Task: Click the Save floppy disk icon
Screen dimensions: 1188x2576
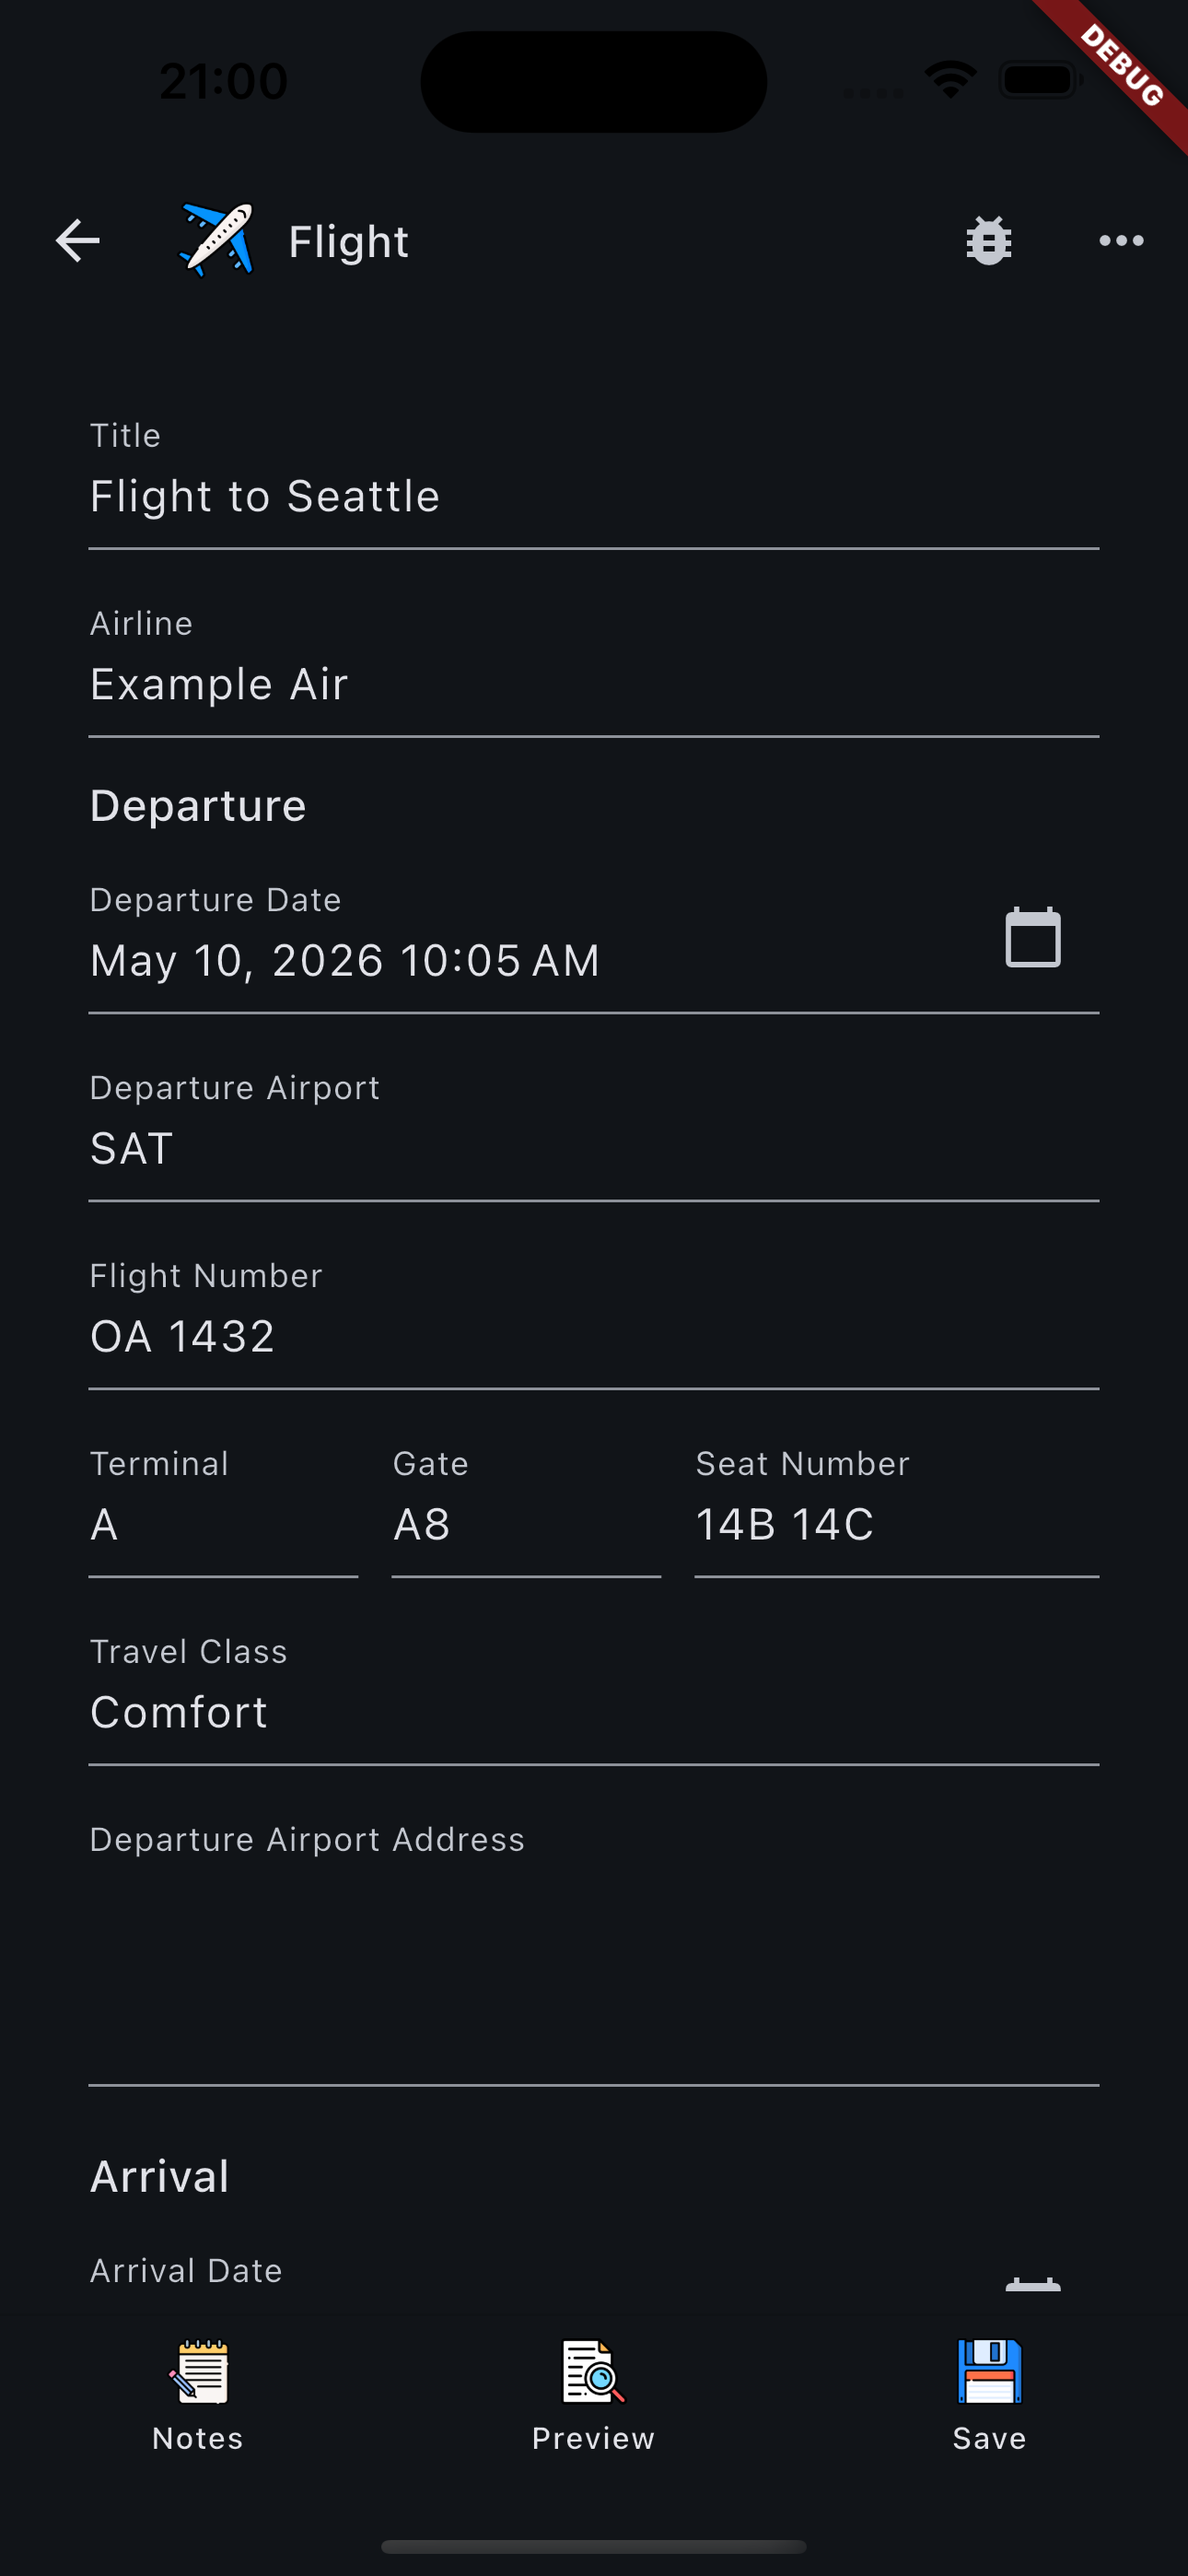Action: pyautogui.click(x=989, y=2371)
